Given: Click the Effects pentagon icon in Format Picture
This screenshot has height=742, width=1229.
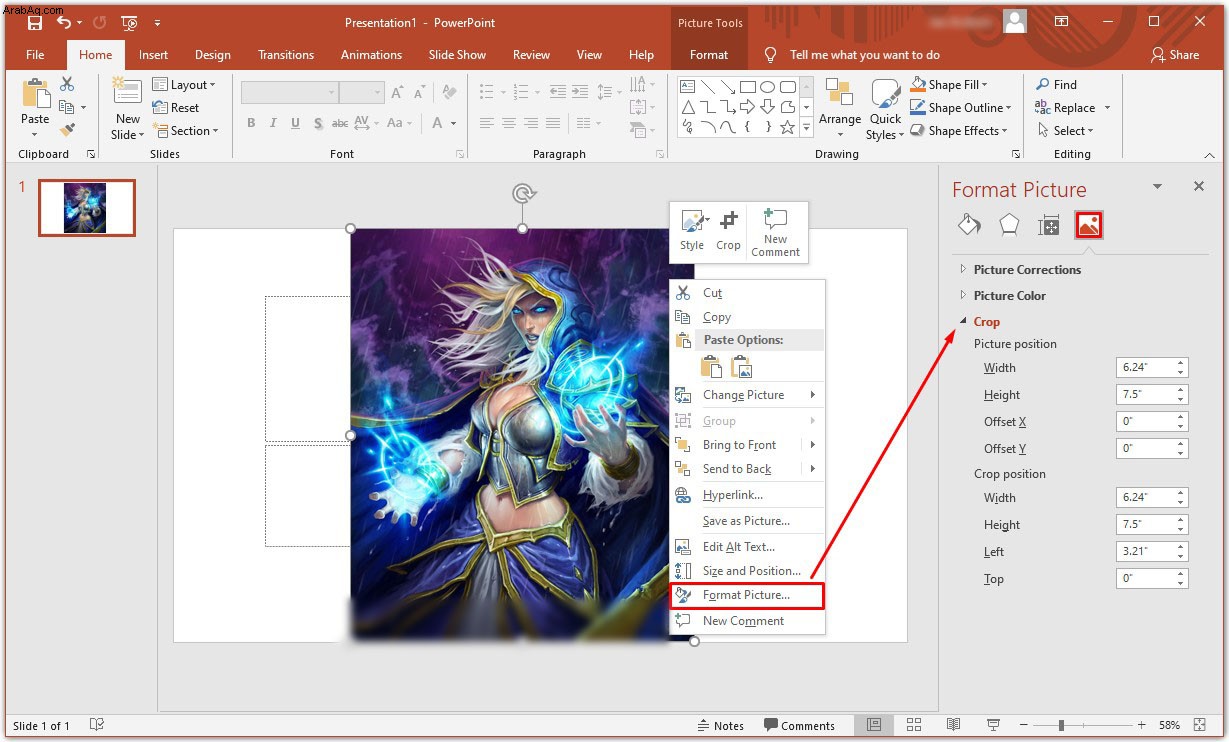Looking at the screenshot, I should 1009,224.
